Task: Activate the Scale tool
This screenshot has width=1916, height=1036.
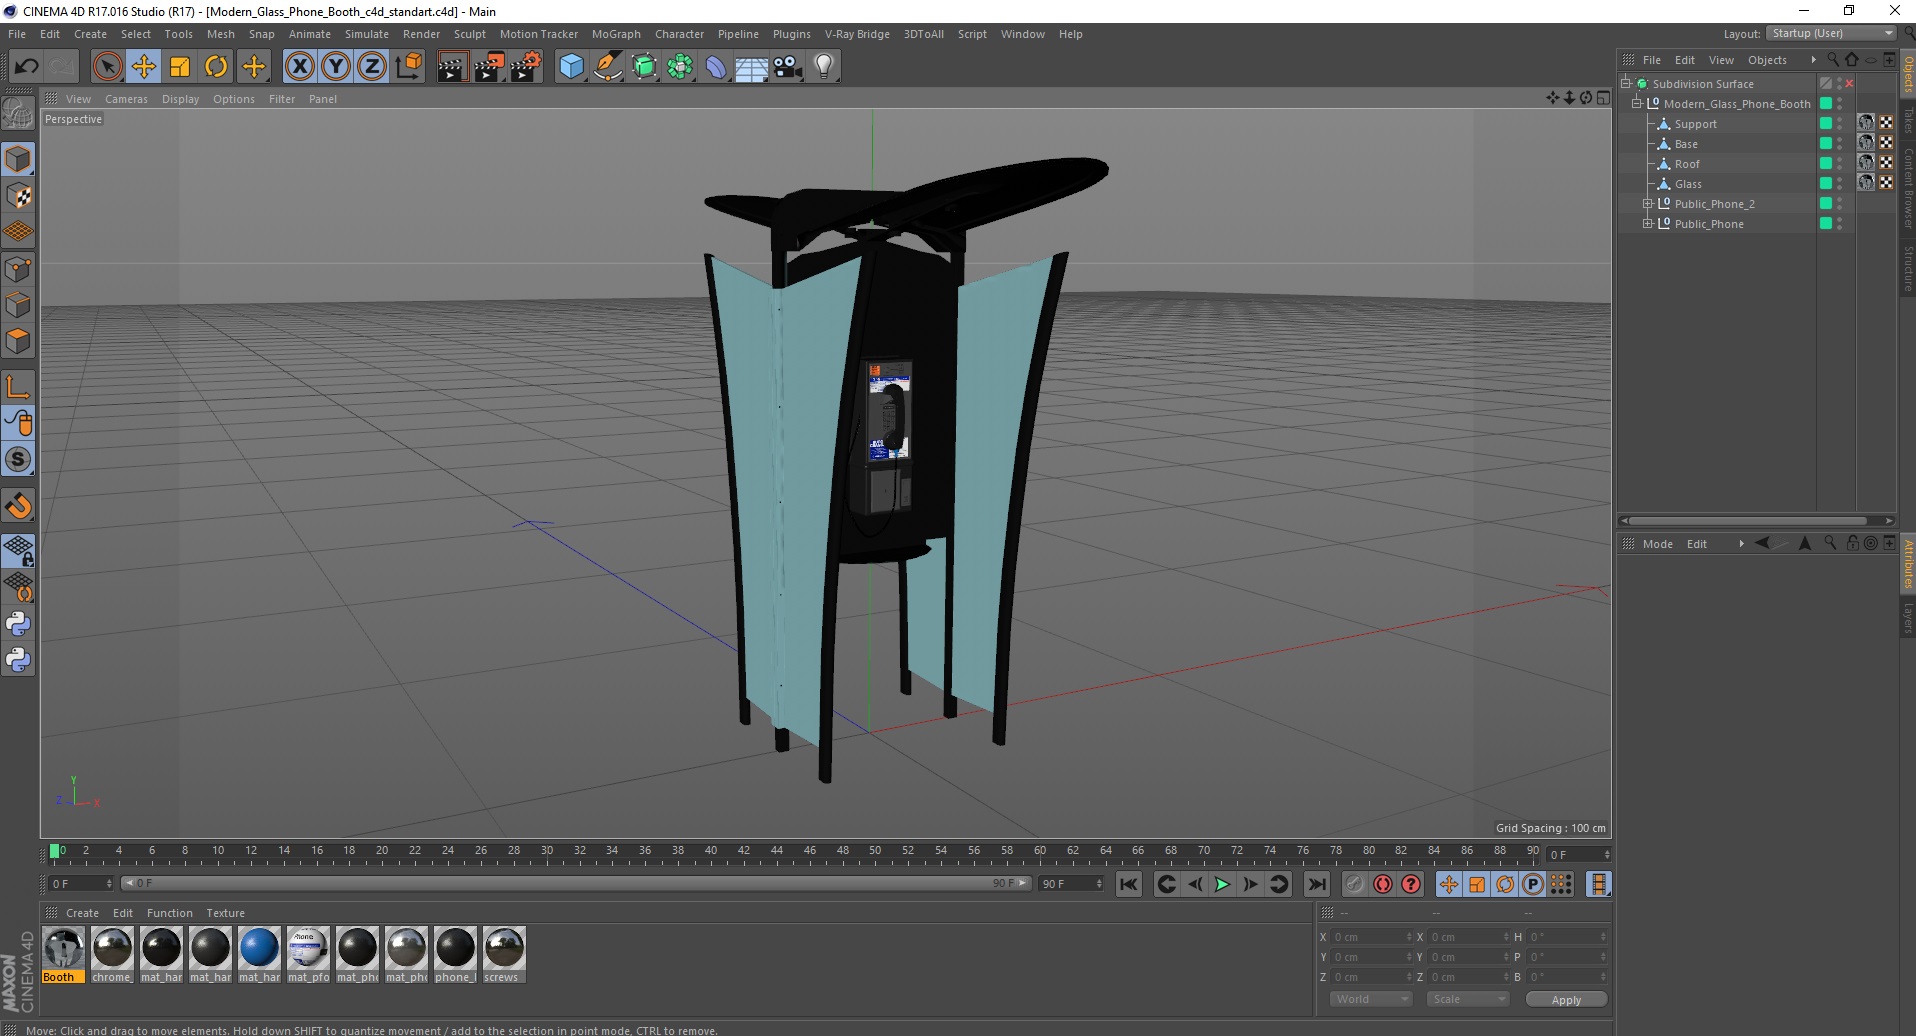Action: pos(180,67)
